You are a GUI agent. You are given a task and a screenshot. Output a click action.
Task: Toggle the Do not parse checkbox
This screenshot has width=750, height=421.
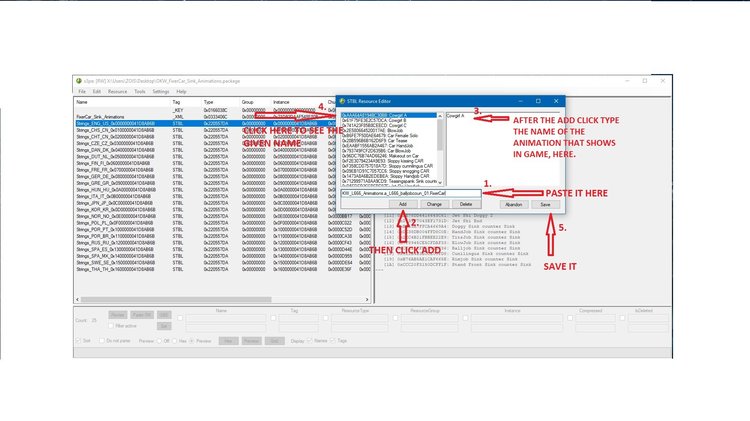pyautogui.click(x=102, y=341)
